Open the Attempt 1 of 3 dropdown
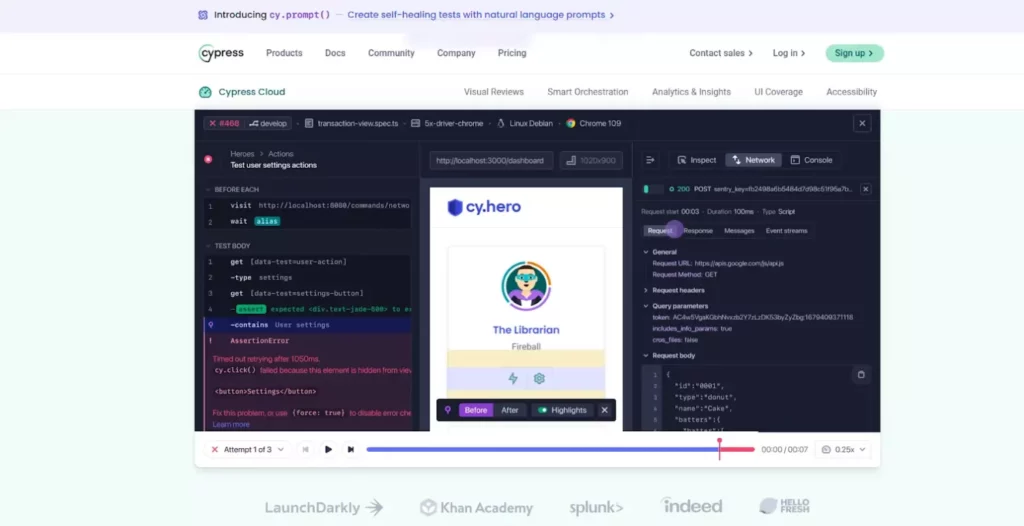 point(248,450)
